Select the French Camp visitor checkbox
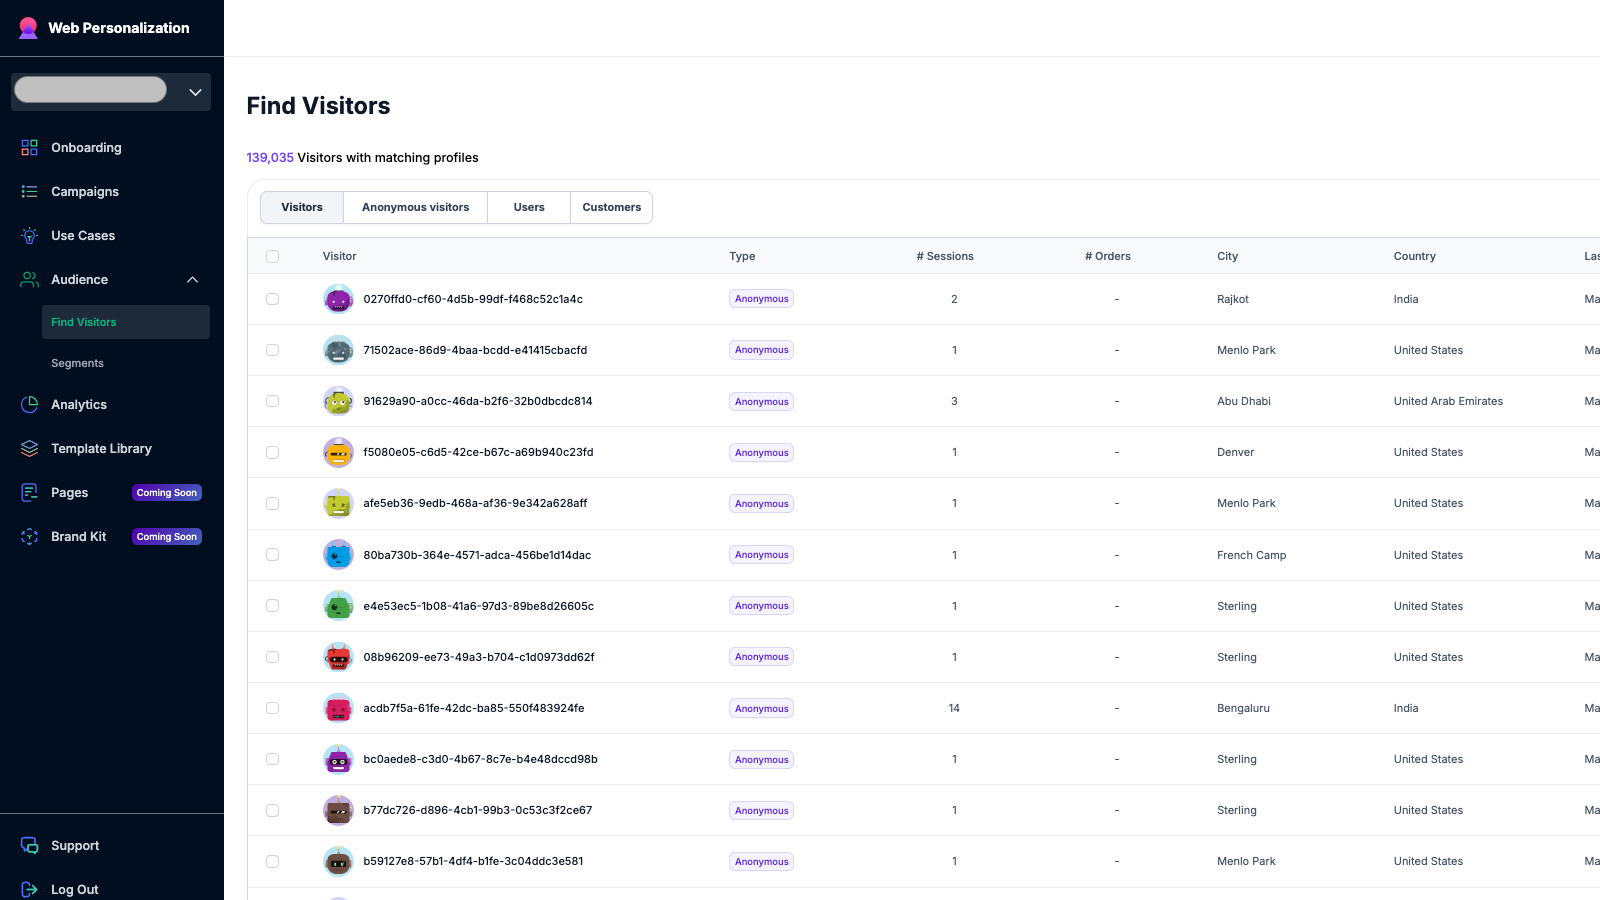Viewport: 1600px width, 900px height. pyautogui.click(x=273, y=555)
